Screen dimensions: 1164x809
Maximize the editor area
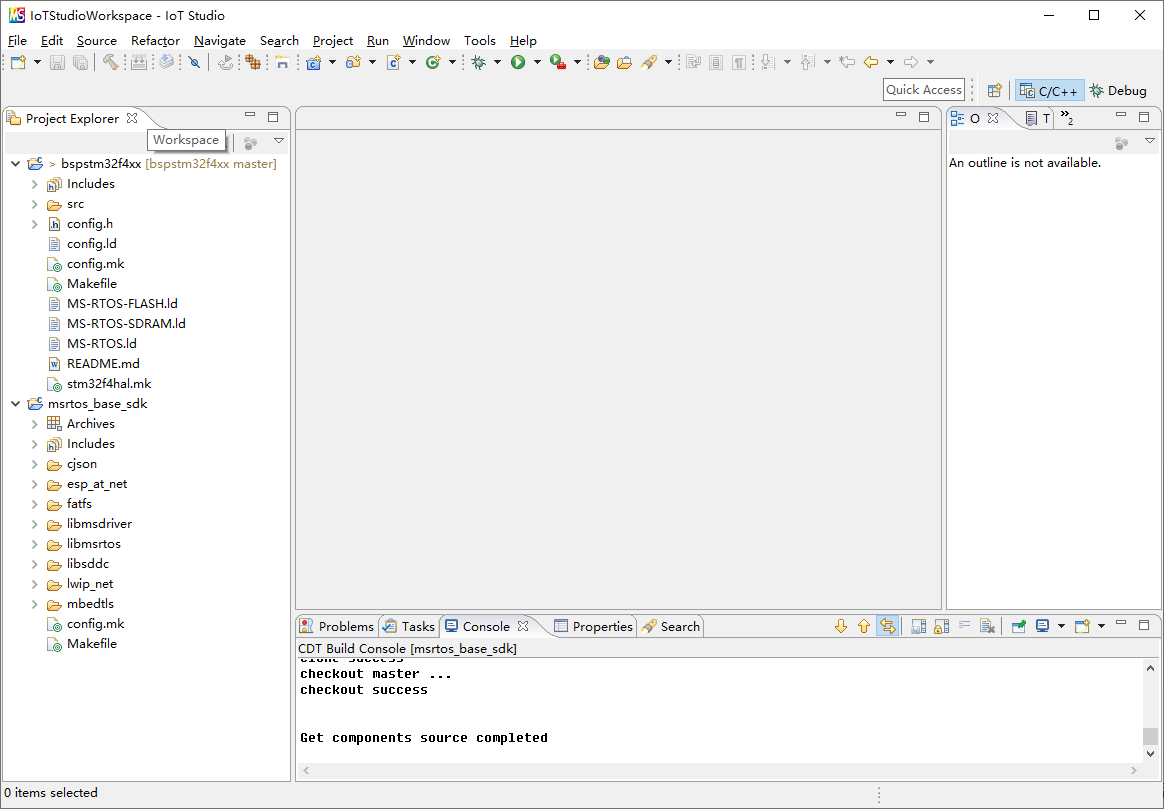click(924, 117)
